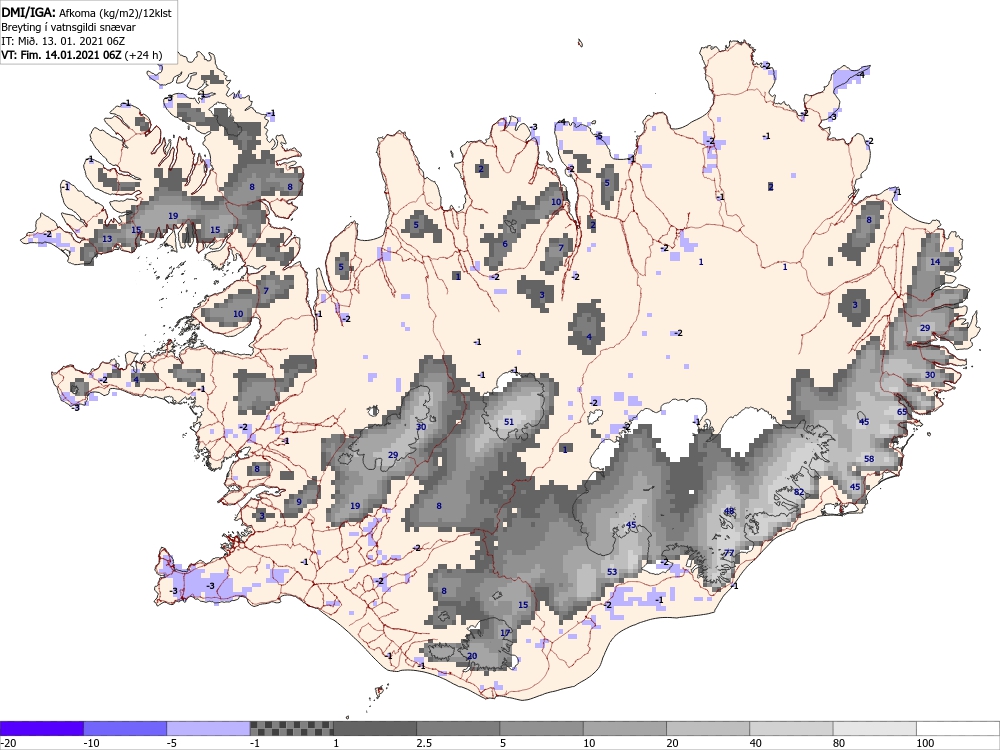Choose the light gray legend swatch for 20 to 40
This screenshot has width=1000, height=750.
[x=708, y=728]
